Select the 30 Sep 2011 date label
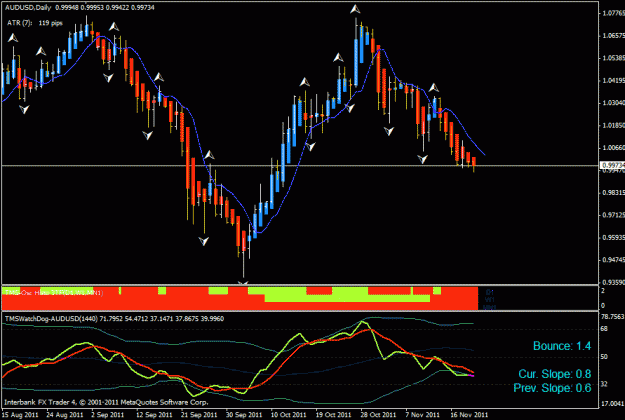The height and width of the screenshot is (420, 625). coord(244,415)
